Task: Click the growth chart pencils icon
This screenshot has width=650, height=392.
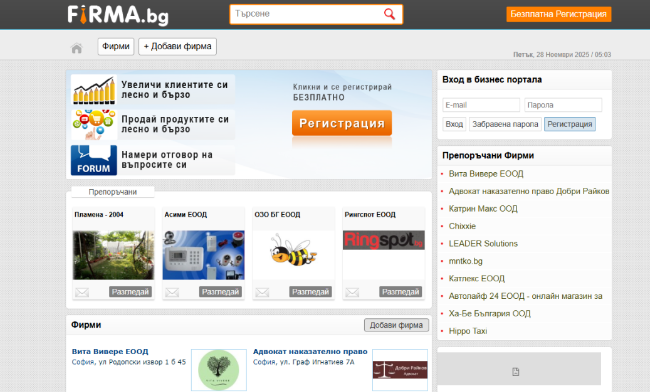Action: (94, 90)
